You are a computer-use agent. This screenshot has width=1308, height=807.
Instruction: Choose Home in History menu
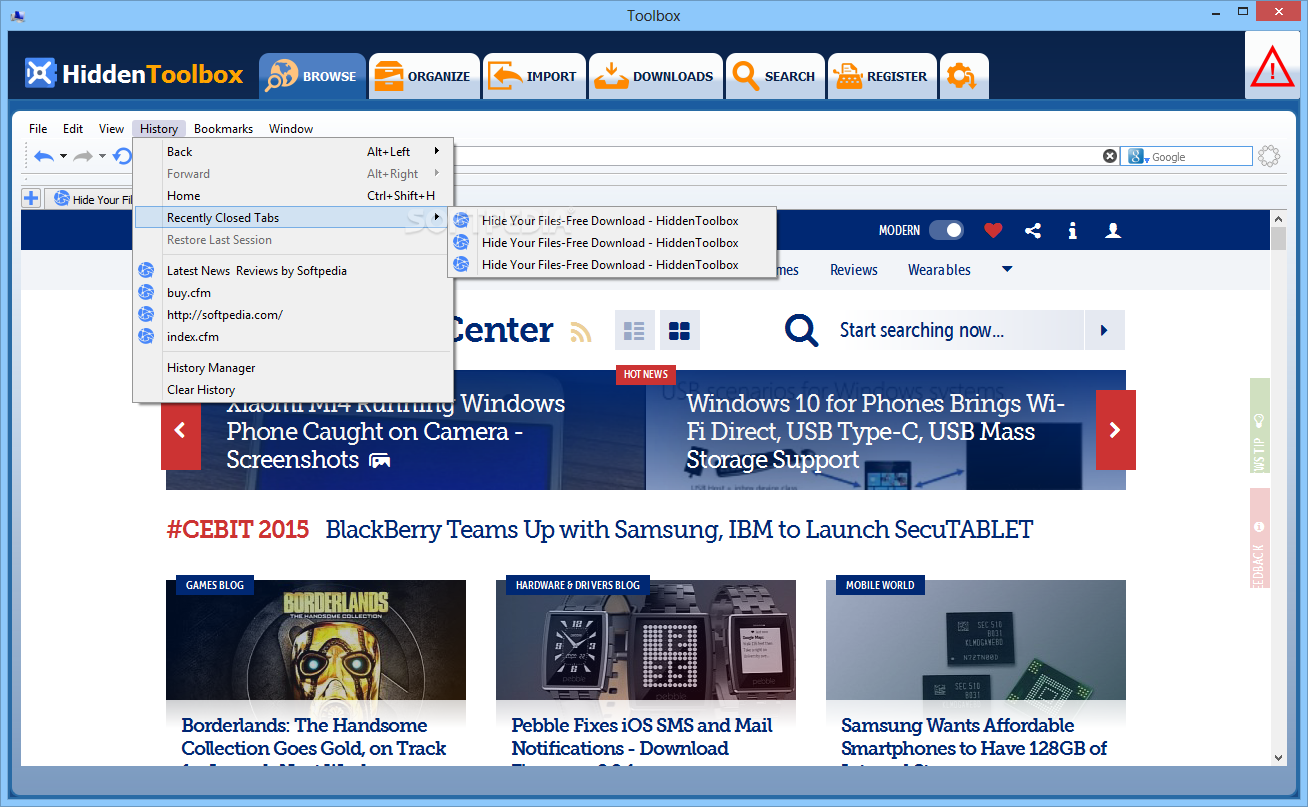tap(294, 196)
